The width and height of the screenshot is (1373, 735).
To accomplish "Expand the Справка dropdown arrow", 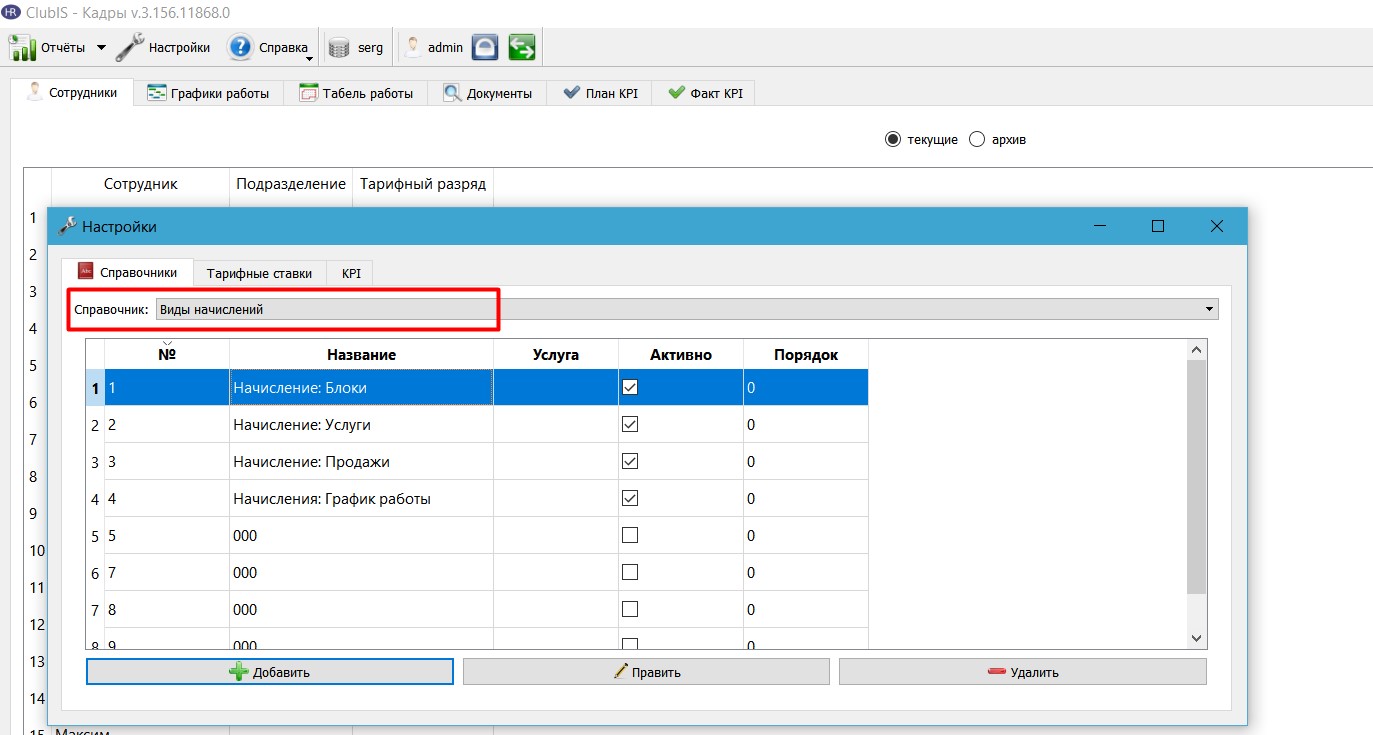I will pos(310,59).
